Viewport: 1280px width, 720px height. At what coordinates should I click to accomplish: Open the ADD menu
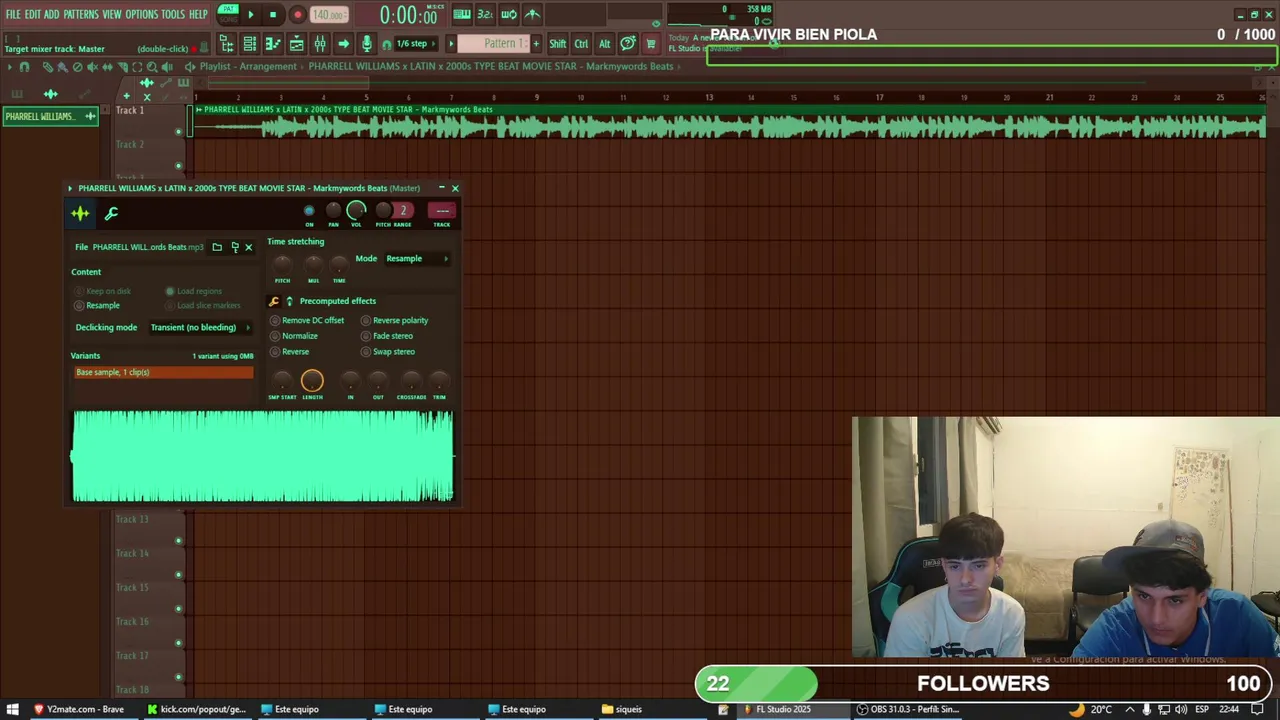pyautogui.click(x=52, y=15)
